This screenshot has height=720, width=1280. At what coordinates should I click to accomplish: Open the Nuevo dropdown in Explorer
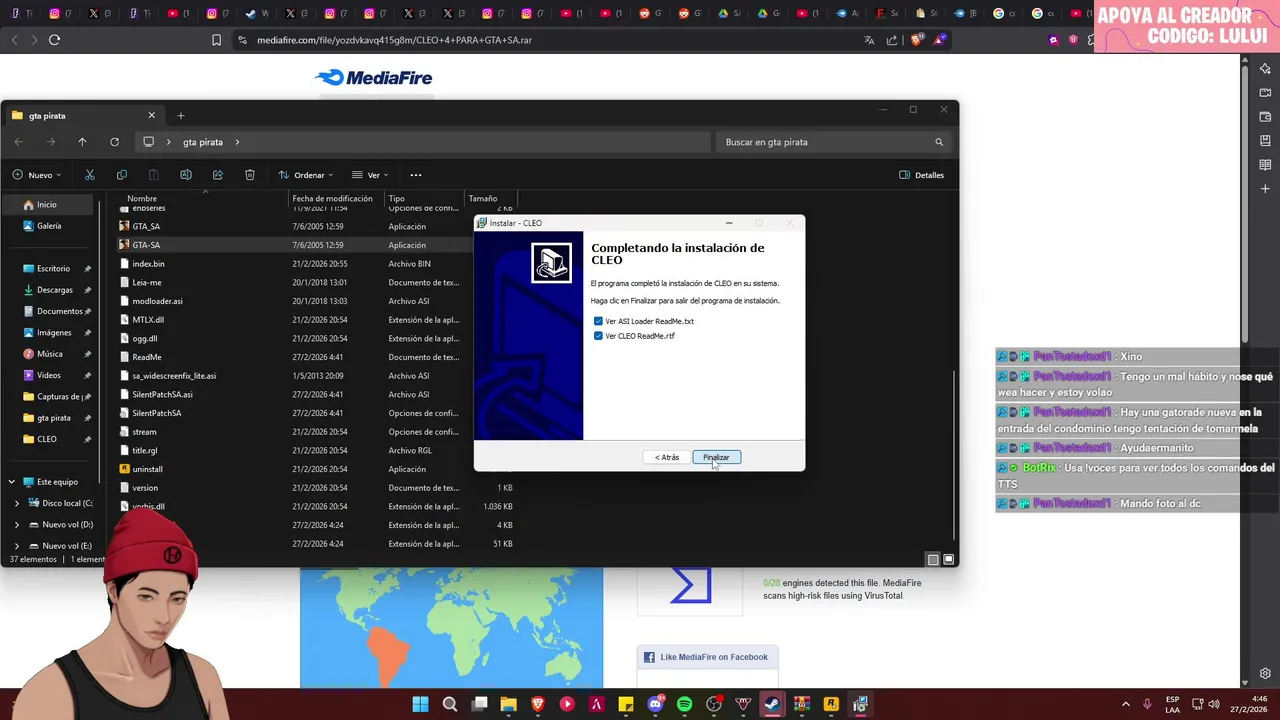tap(37, 175)
